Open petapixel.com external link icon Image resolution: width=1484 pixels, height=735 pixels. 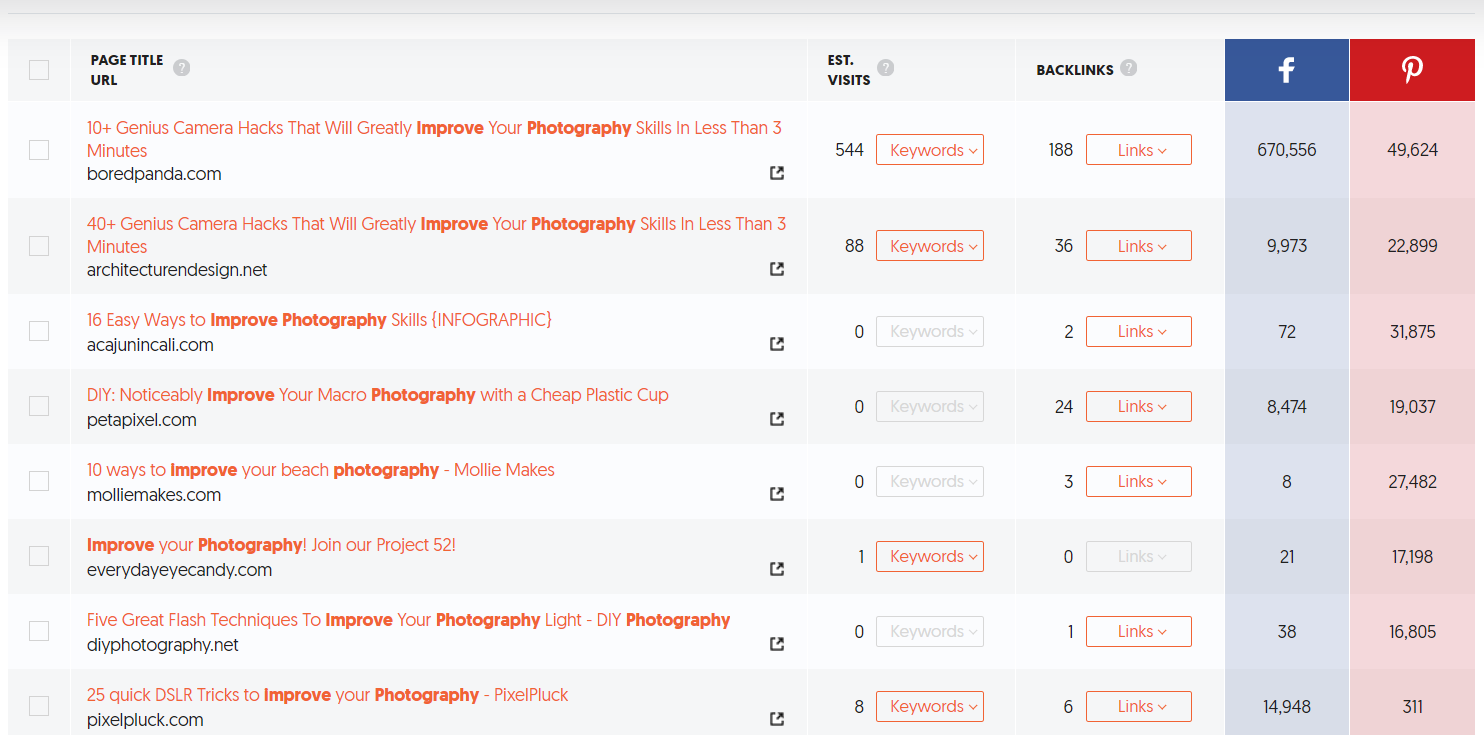(777, 419)
